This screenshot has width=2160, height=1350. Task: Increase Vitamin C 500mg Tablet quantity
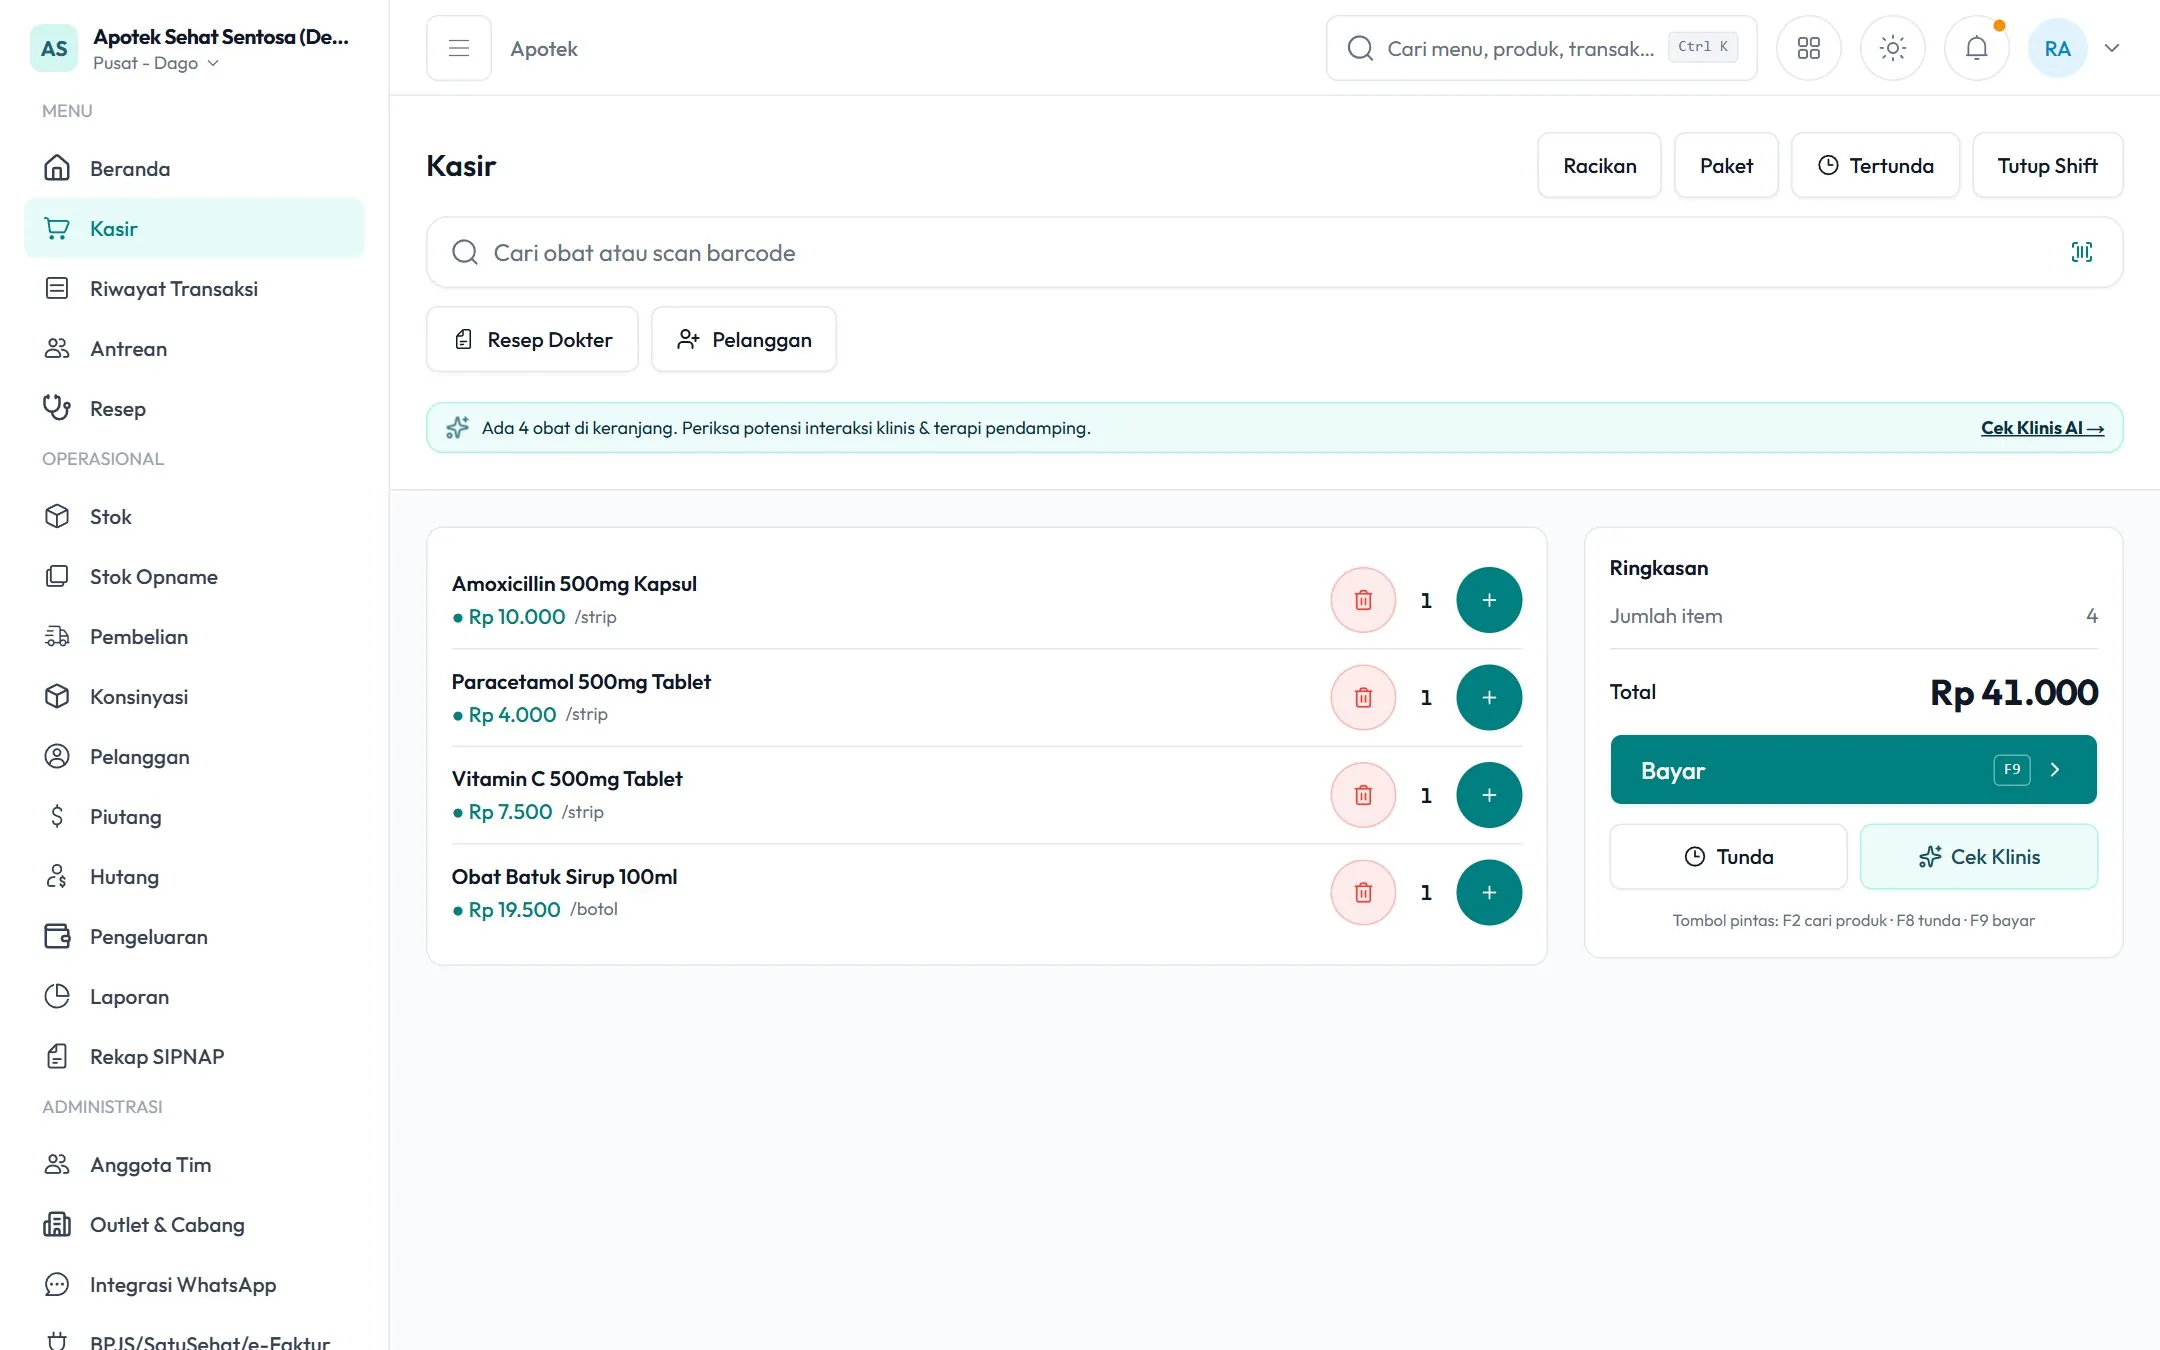tap(1488, 795)
